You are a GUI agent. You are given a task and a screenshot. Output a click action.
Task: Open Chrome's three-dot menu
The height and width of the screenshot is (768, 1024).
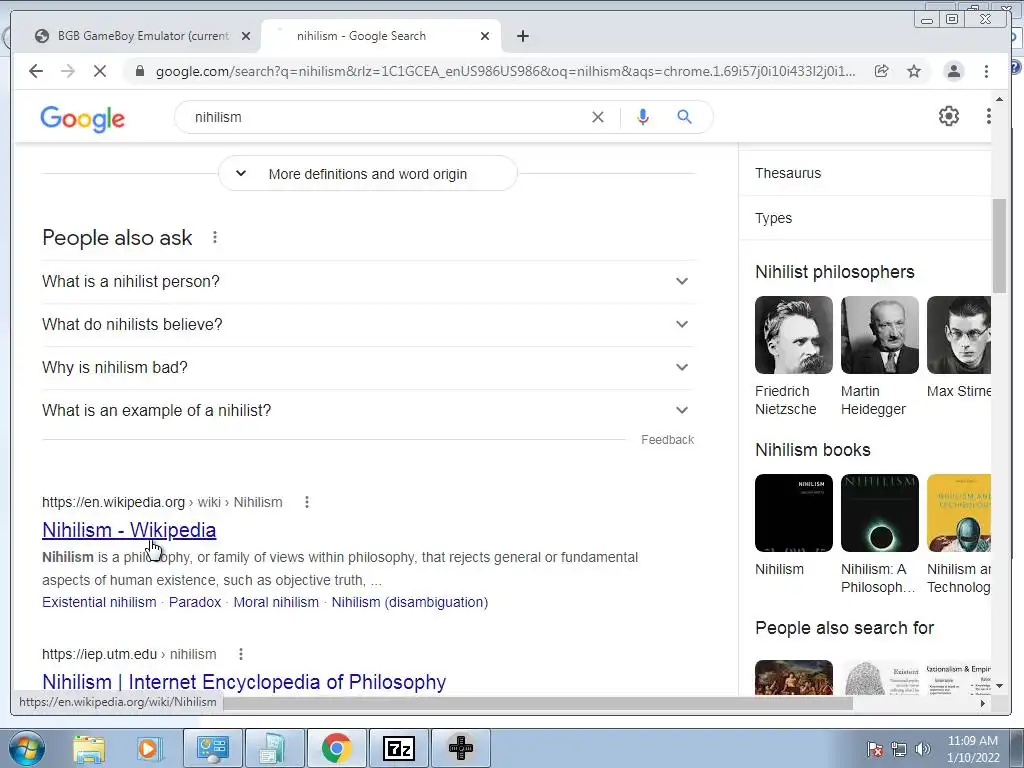pyautogui.click(x=986, y=71)
